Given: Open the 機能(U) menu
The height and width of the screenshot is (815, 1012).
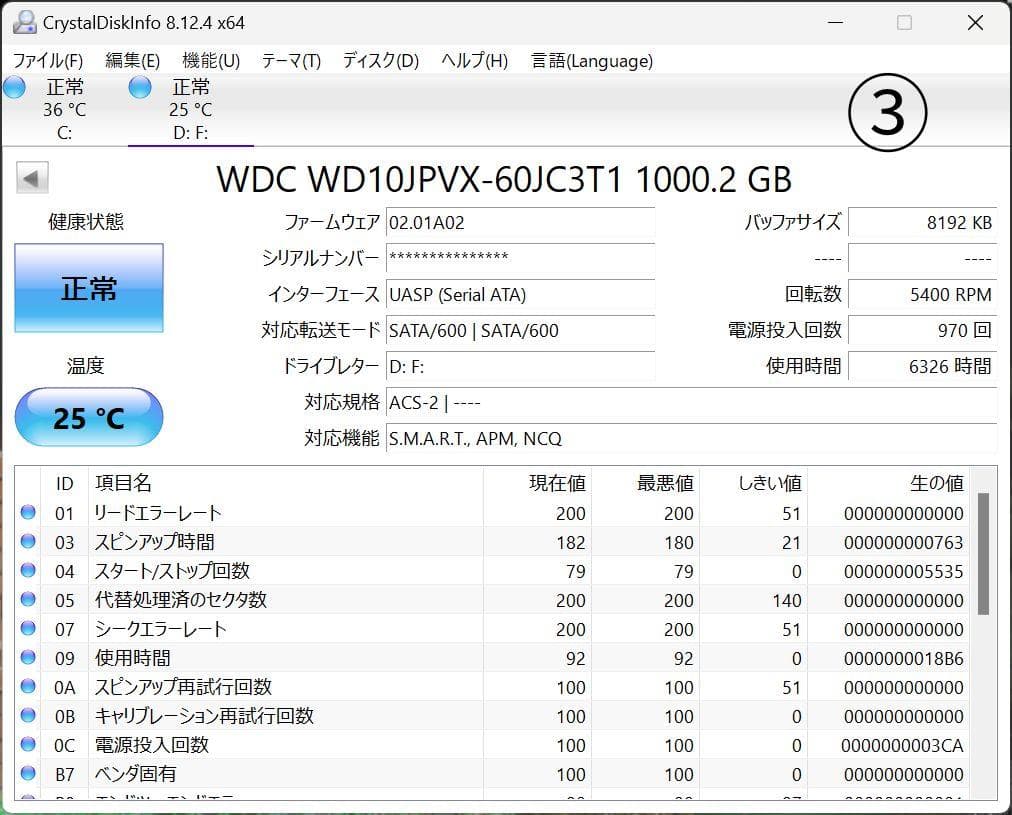Looking at the screenshot, I should [x=211, y=61].
